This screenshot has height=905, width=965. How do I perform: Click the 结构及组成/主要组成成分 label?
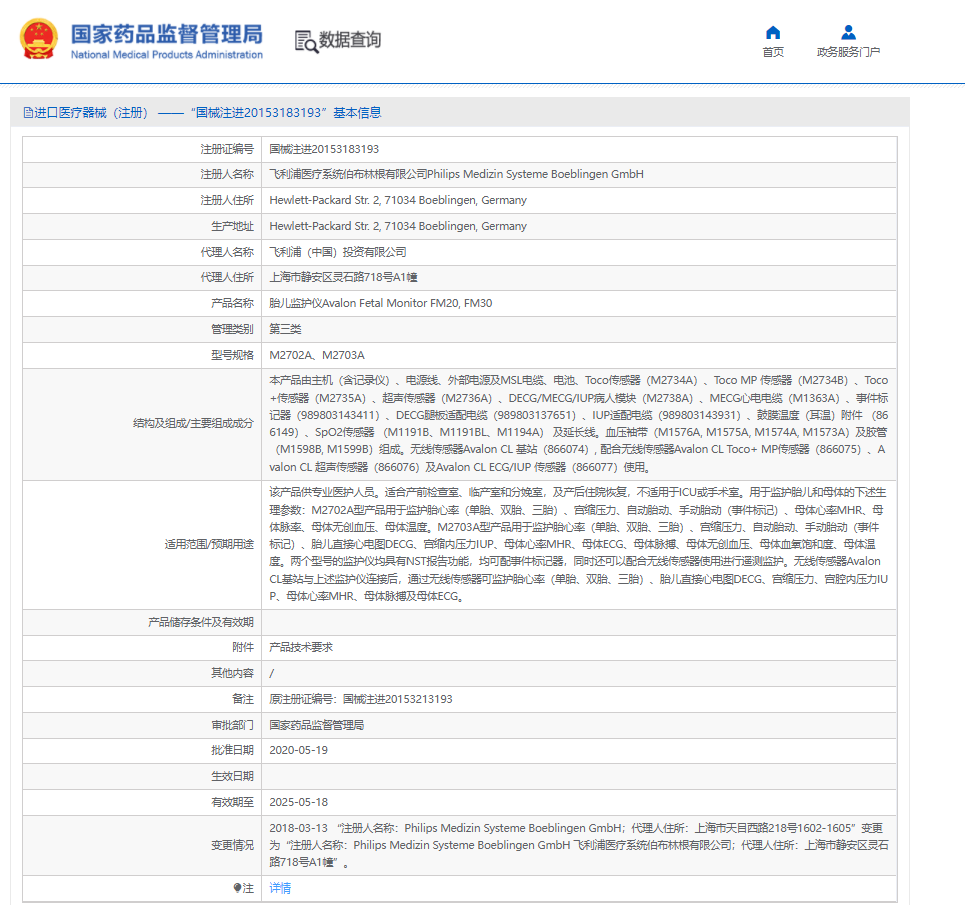tap(193, 423)
